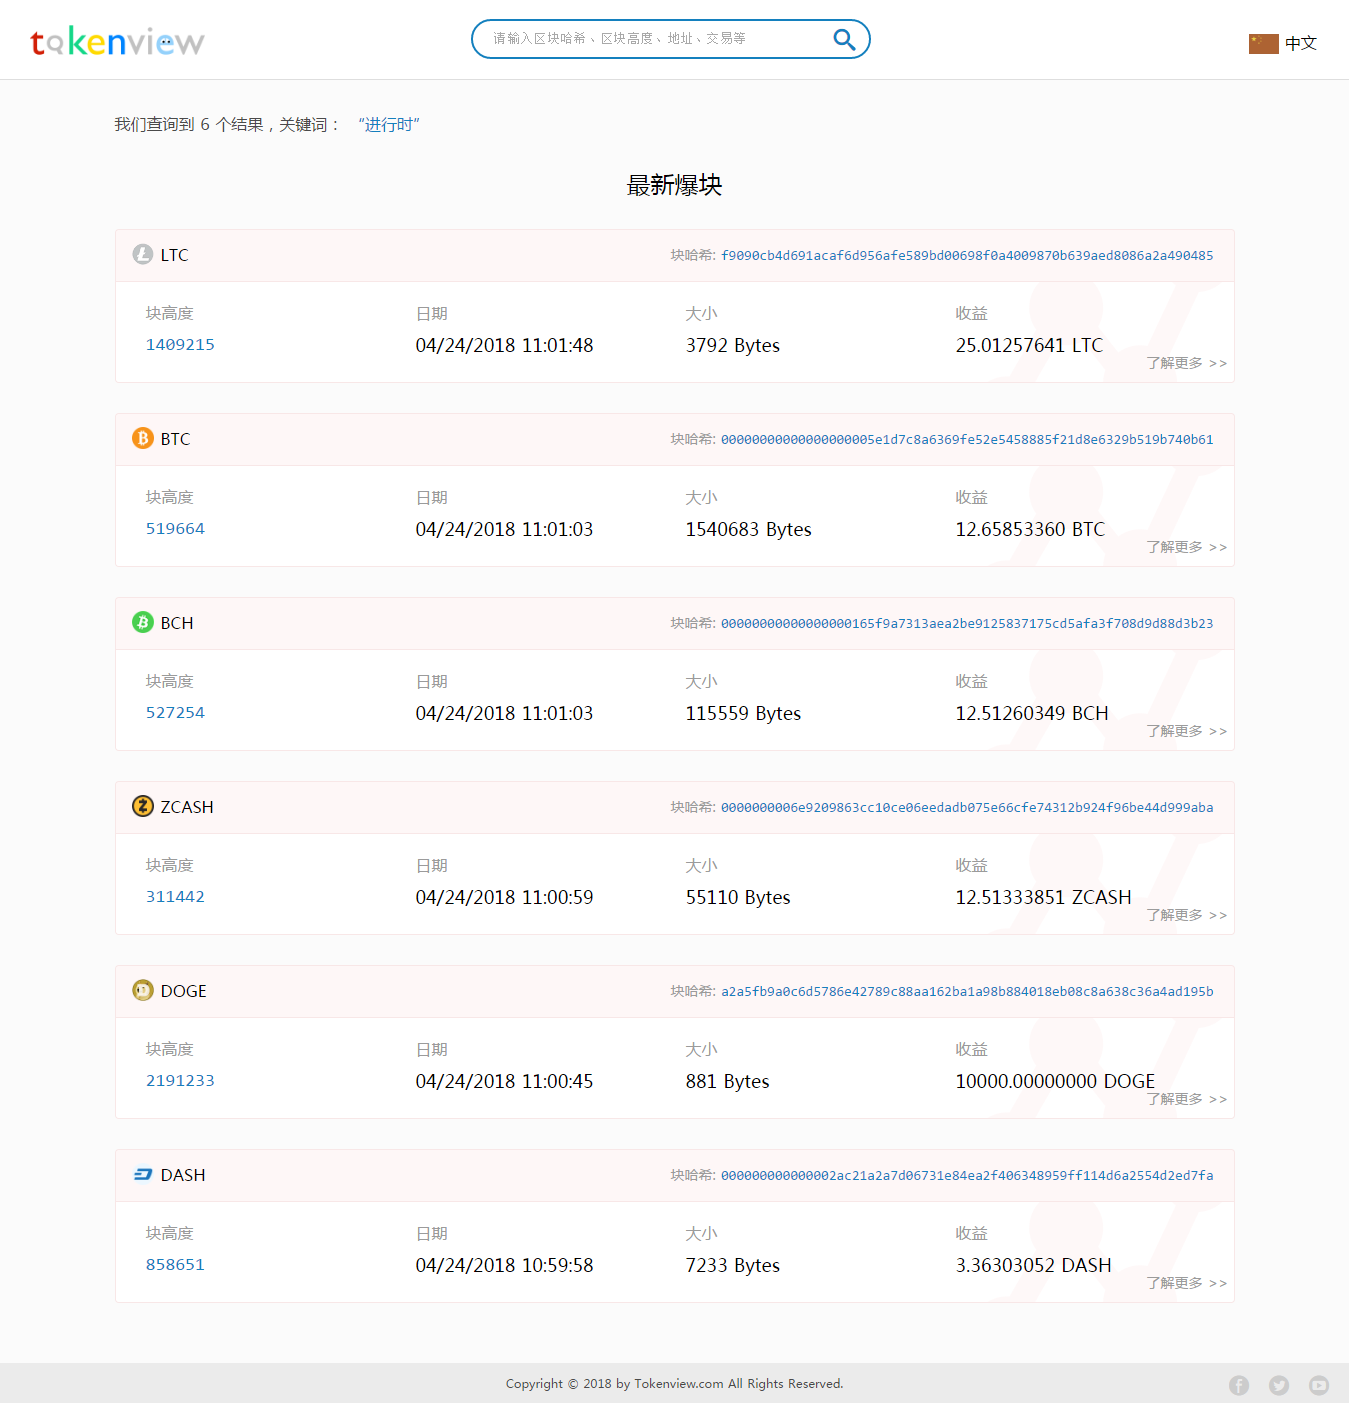The width and height of the screenshot is (1349, 1403).
Task: Click 了解更多 in the DASH card
Action: [x=1187, y=1283]
